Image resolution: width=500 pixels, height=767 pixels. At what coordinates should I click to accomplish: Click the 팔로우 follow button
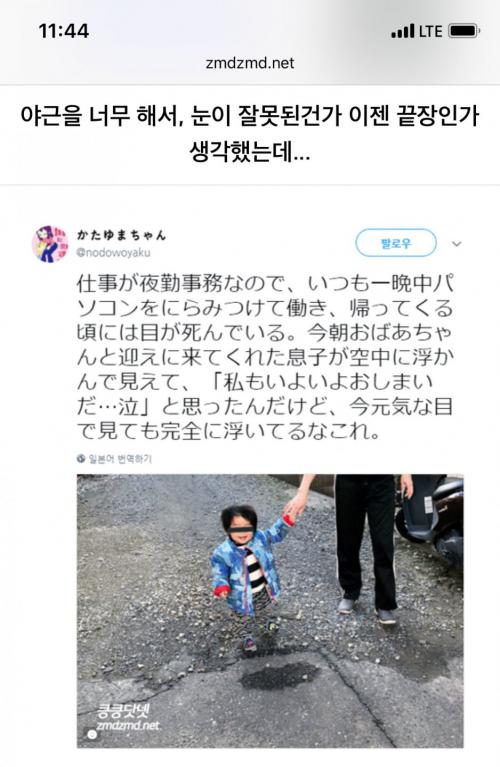pyautogui.click(x=396, y=243)
